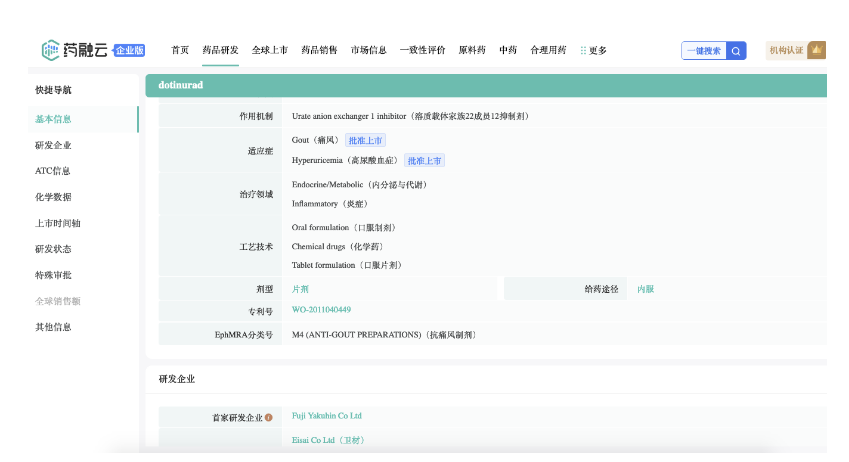This screenshot has width=849, height=462.
Task: Click the 批准上市 tag beside Hyperuricemia
Action: pos(424,161)
